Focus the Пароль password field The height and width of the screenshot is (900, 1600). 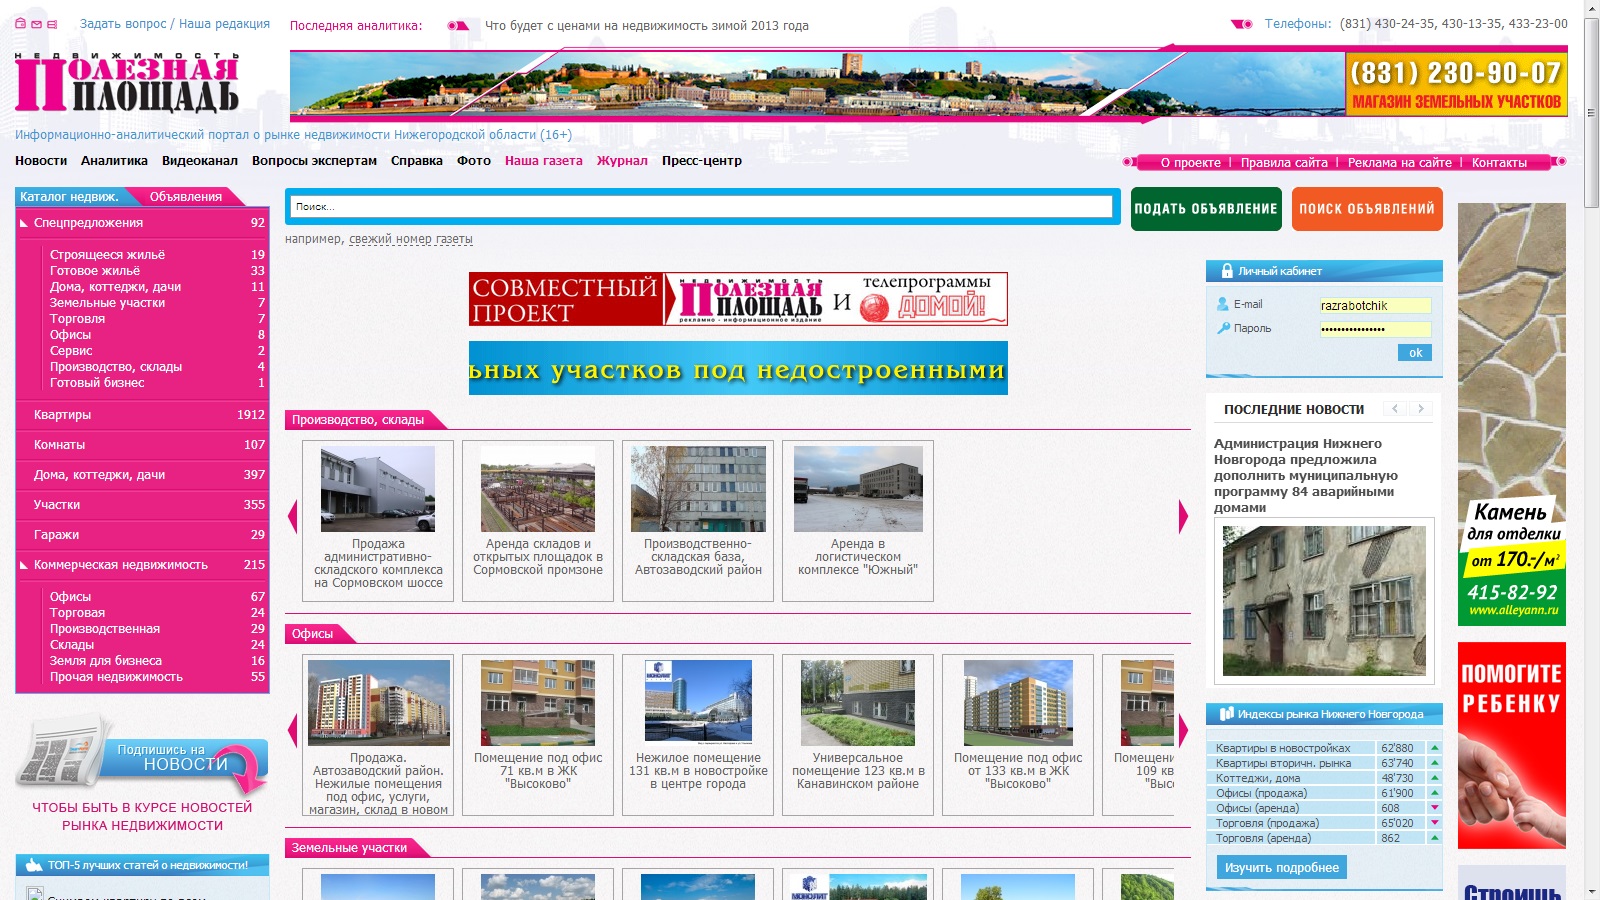[1375, 329]
